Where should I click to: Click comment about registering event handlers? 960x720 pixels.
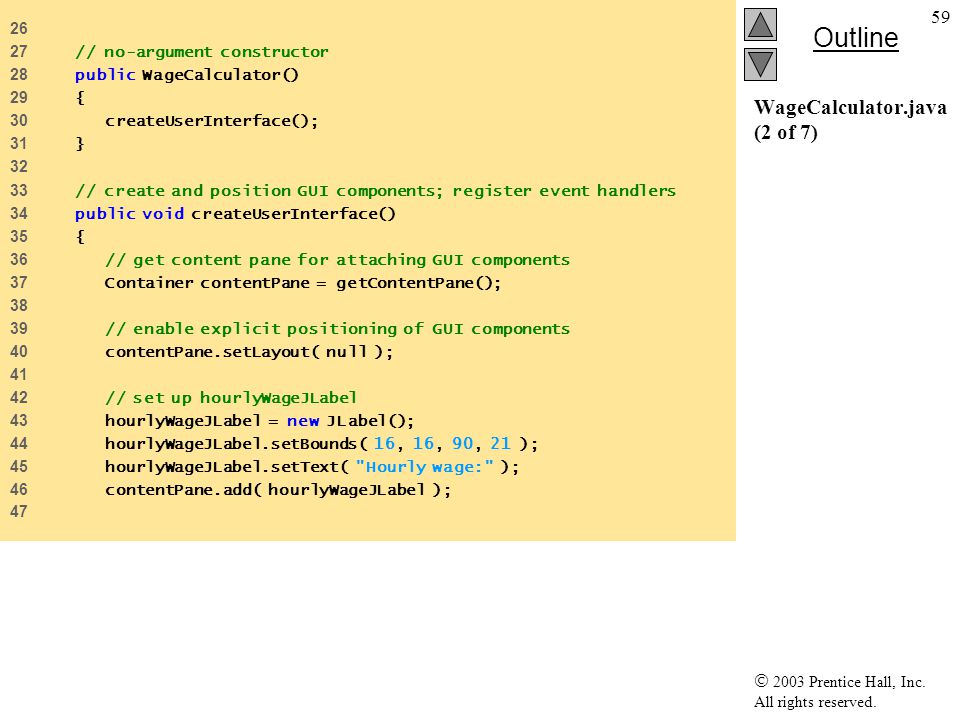click(375, 190)
